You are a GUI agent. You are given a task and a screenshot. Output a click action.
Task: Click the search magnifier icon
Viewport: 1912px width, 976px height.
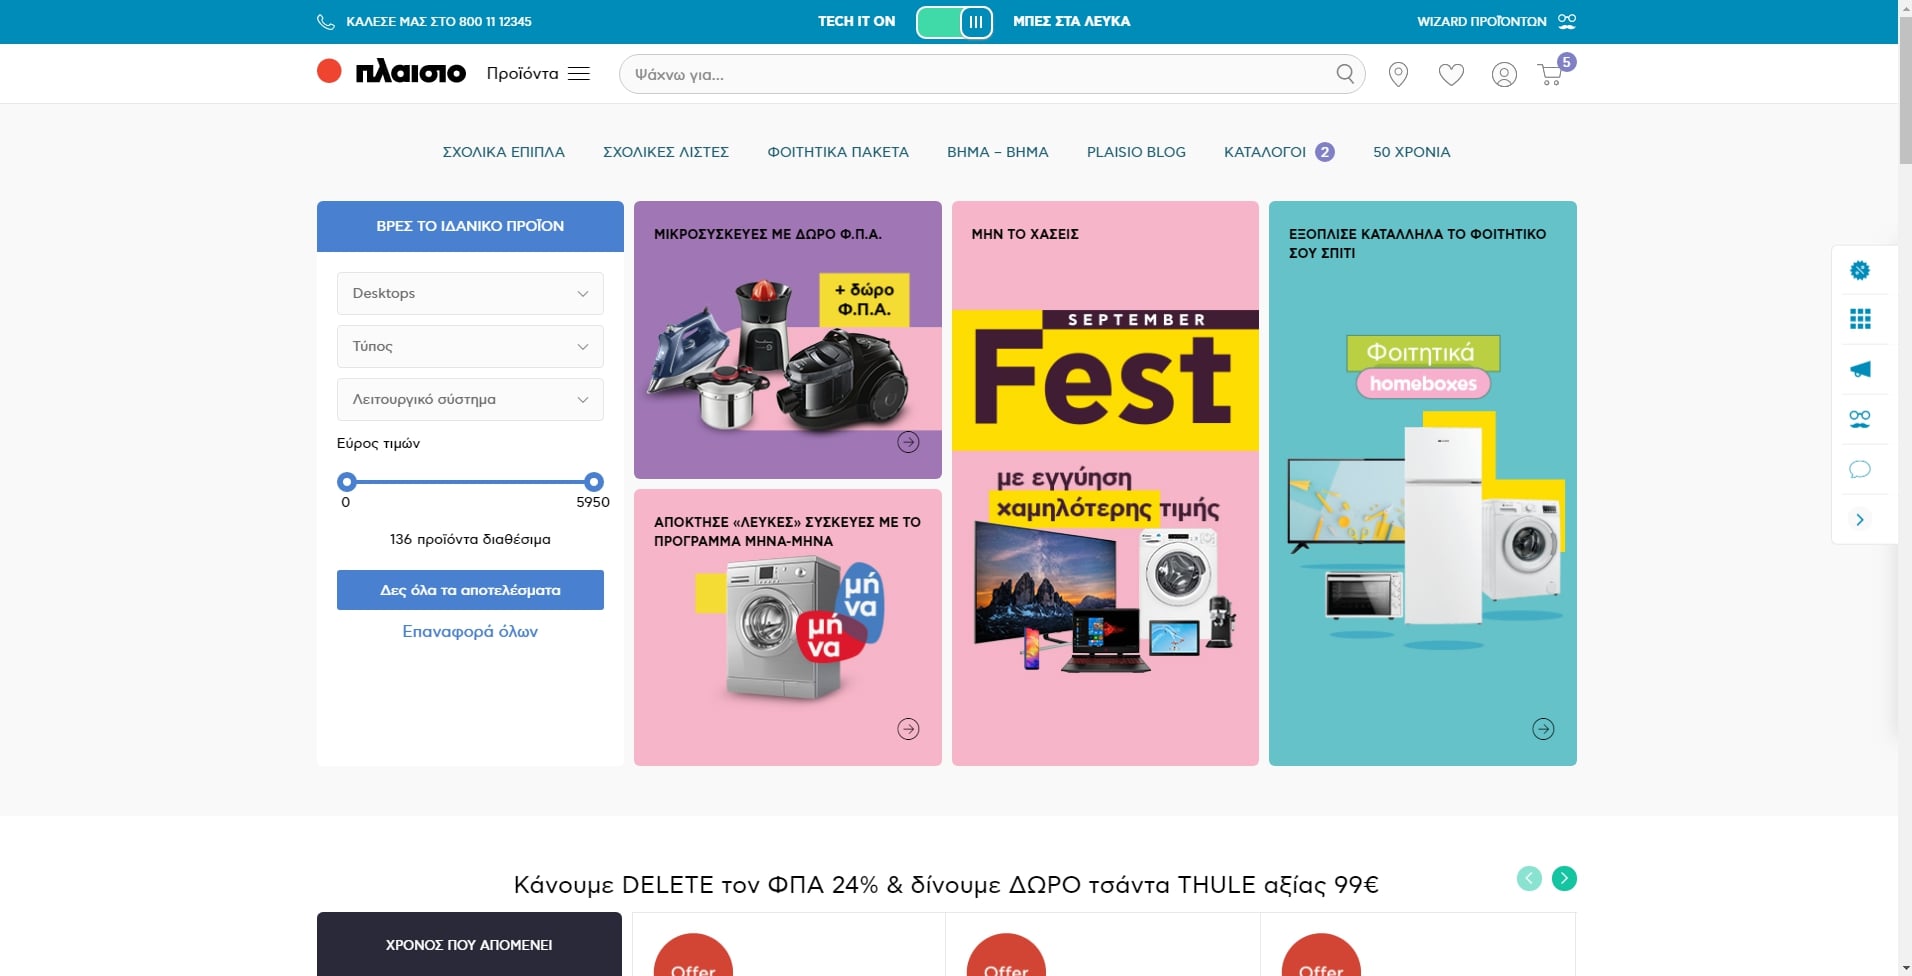pyautogui.click(x=1345, y=74)
